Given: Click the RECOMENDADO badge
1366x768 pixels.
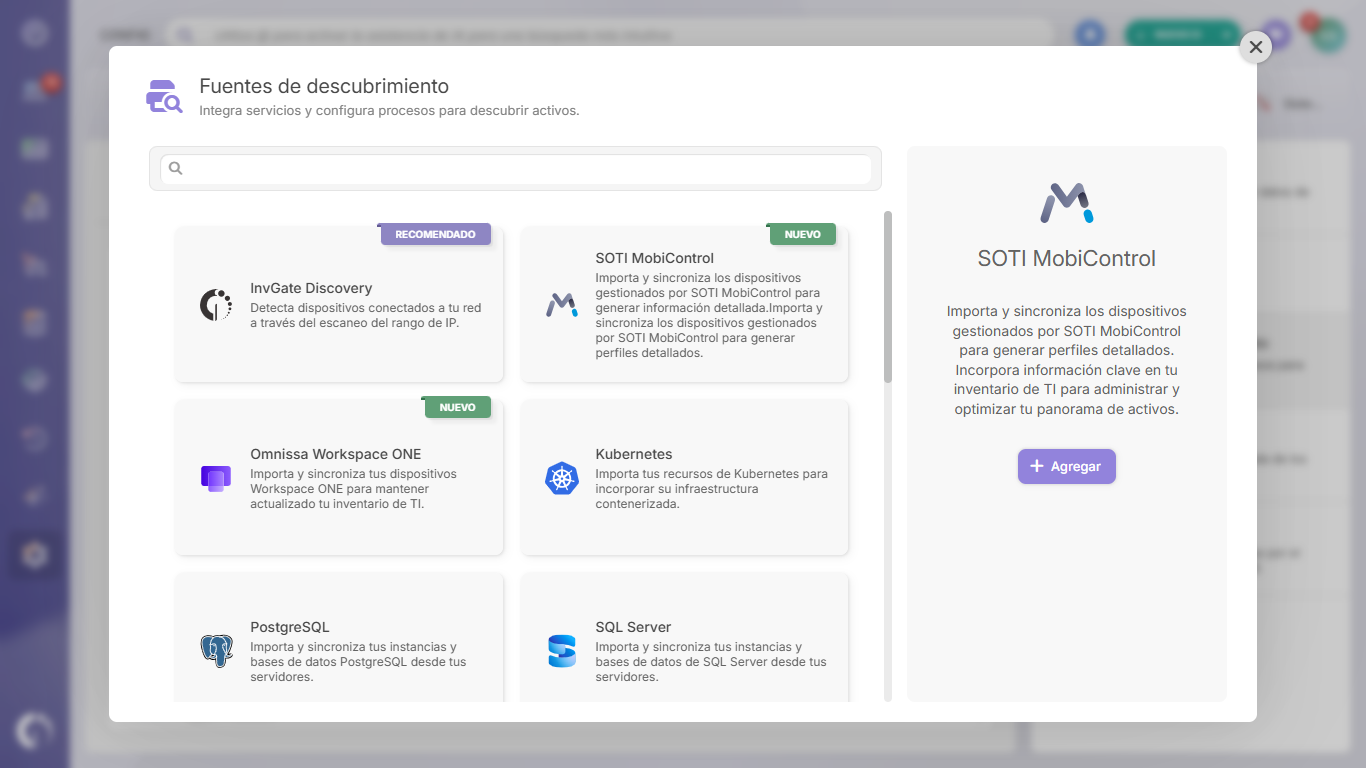Looking at the screenshot, I should (435, 234).
